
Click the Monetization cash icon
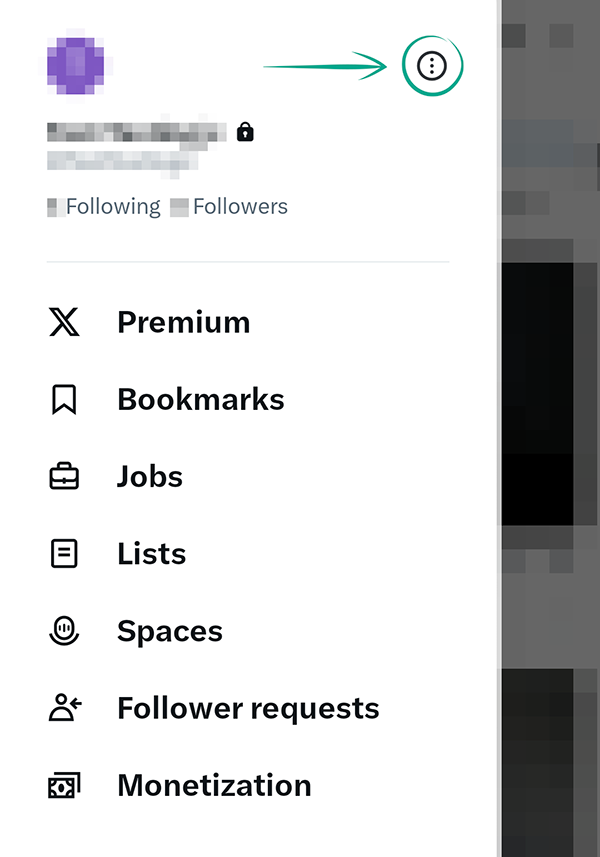tap(64, 786)
